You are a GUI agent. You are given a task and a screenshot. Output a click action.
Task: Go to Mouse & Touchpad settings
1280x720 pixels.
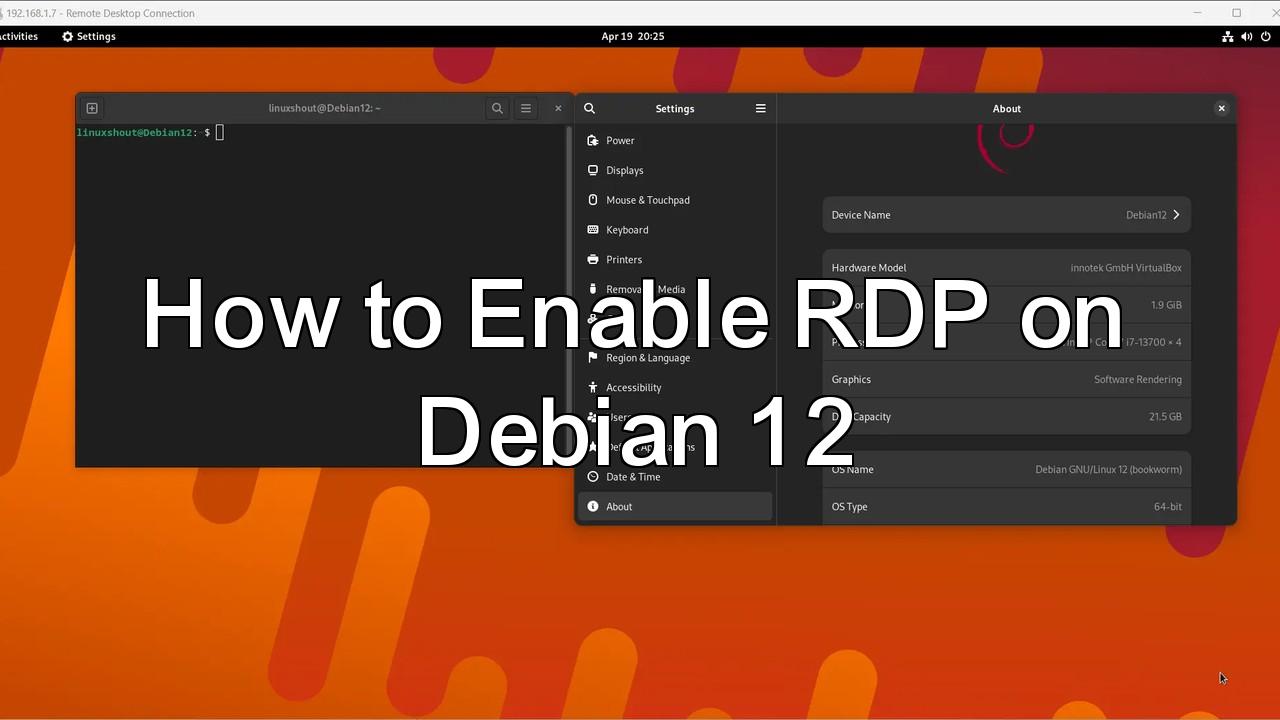(647, 200)
